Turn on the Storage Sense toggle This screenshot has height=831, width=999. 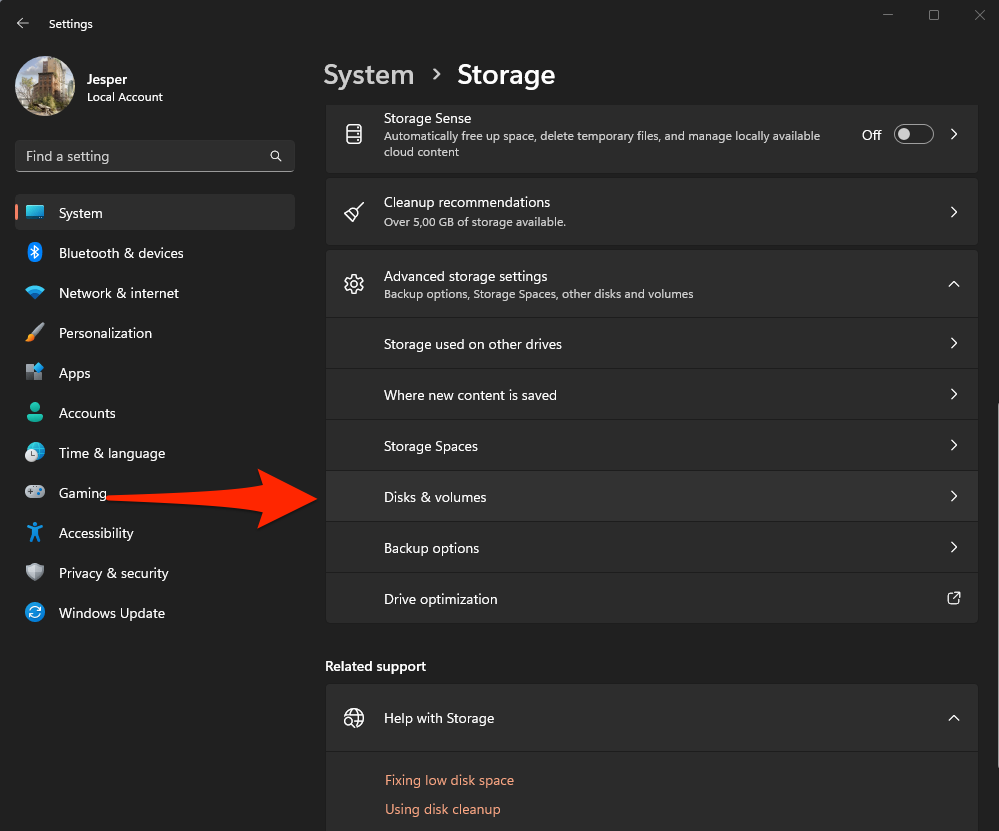913,134
